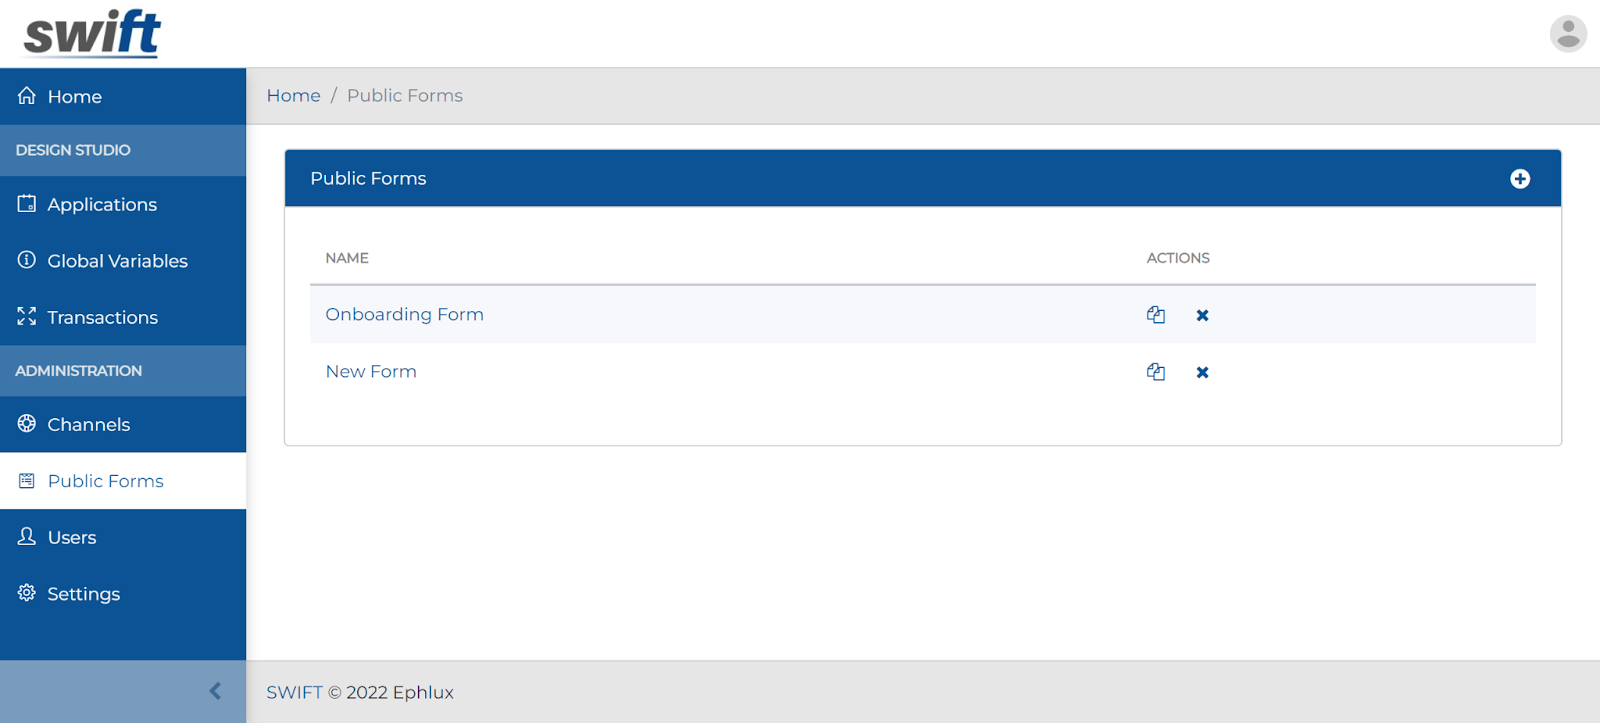The height and width of the screenshot is (723, 1600).
Task: Open the Onboarding Form link
Action: pos(404,315)
